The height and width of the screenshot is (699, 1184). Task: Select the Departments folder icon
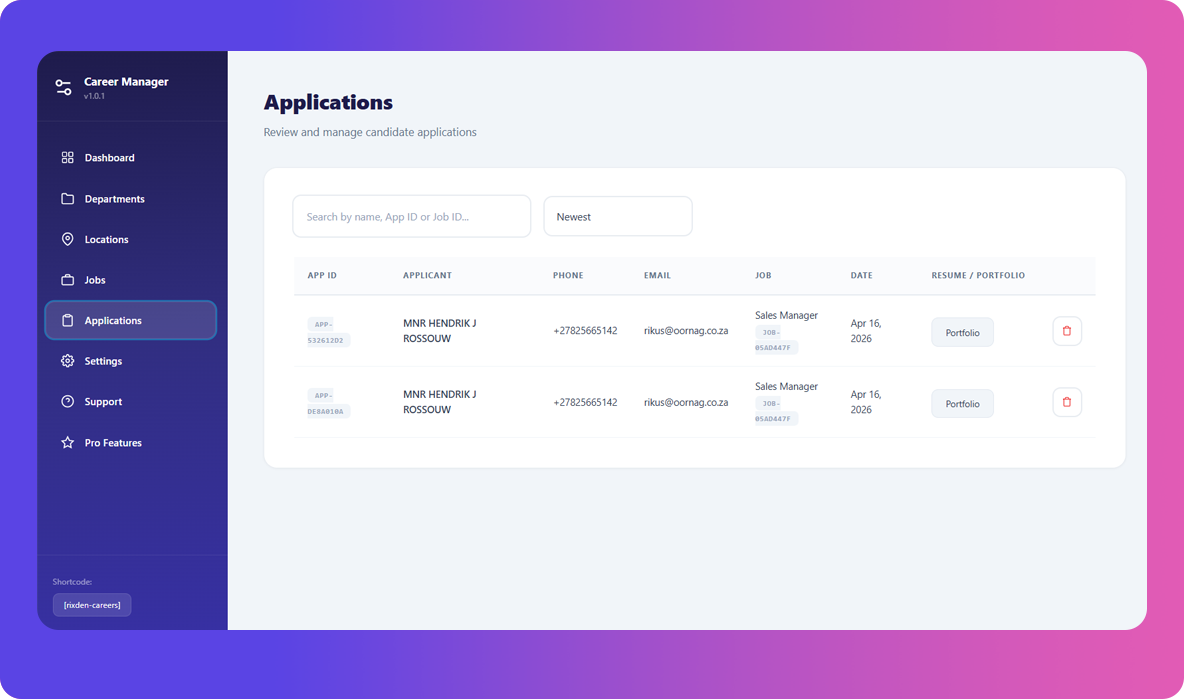tap(67, 198)
